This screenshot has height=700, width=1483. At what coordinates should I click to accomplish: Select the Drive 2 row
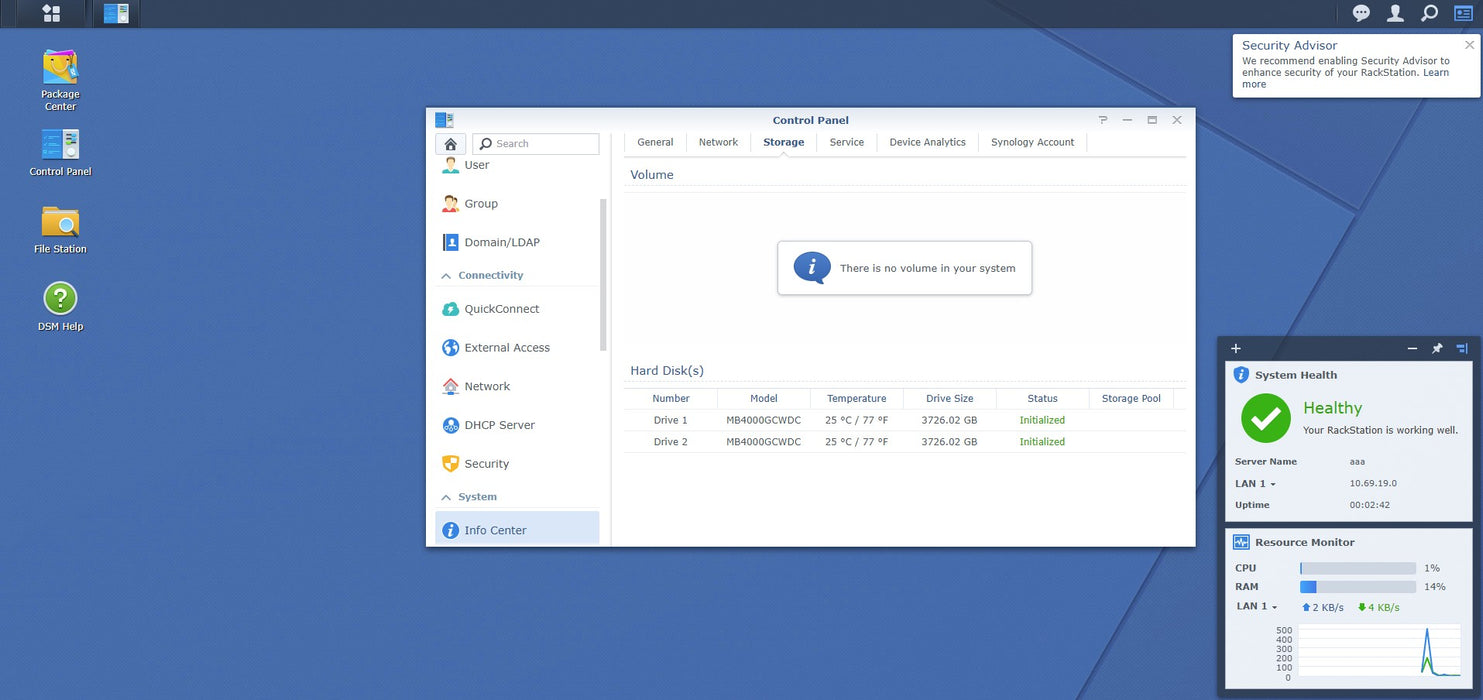905,442
